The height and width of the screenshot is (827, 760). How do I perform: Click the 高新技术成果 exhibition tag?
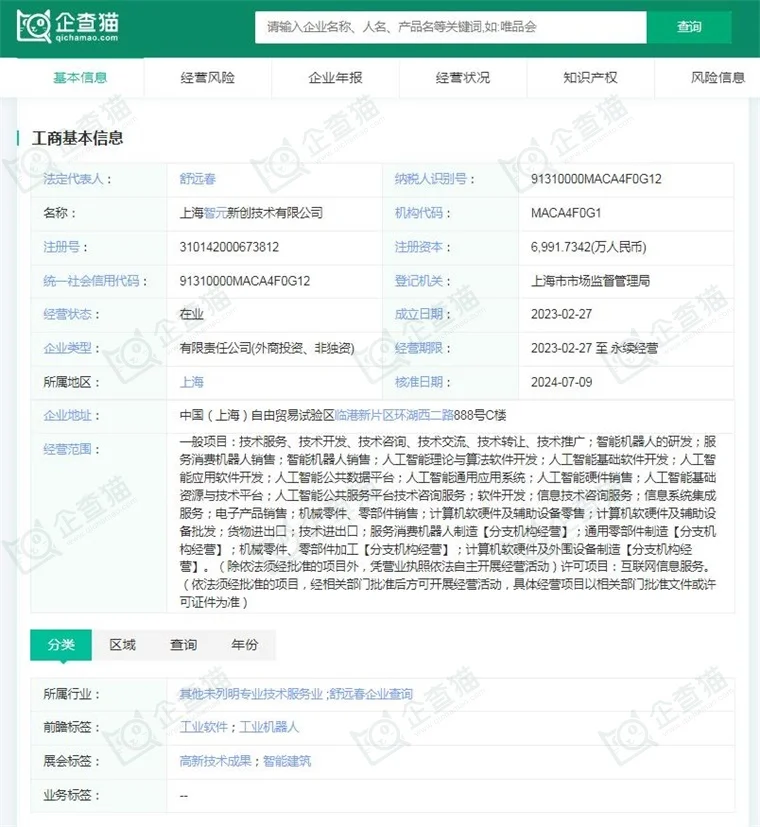point(215,761)
